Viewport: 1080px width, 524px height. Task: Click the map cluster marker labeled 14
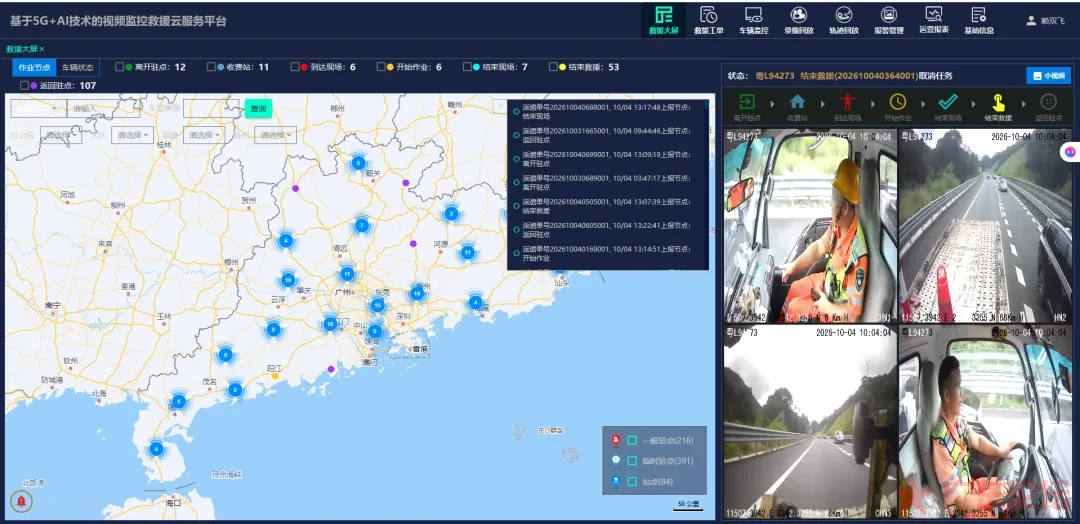click(417, 293)
